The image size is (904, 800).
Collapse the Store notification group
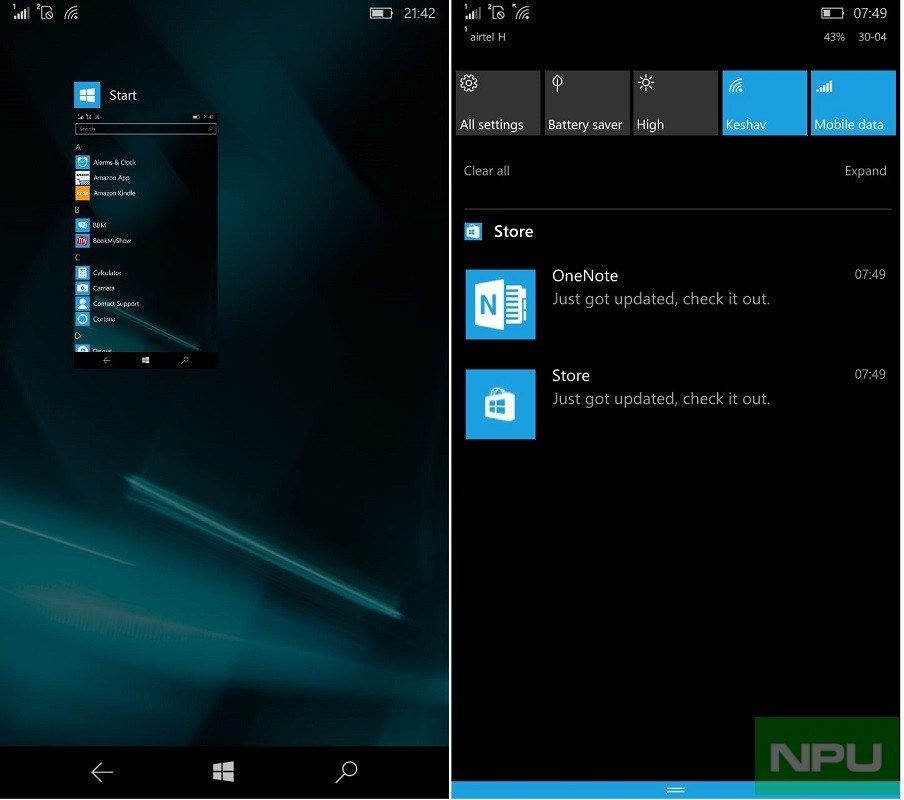[x=513, y=231]
